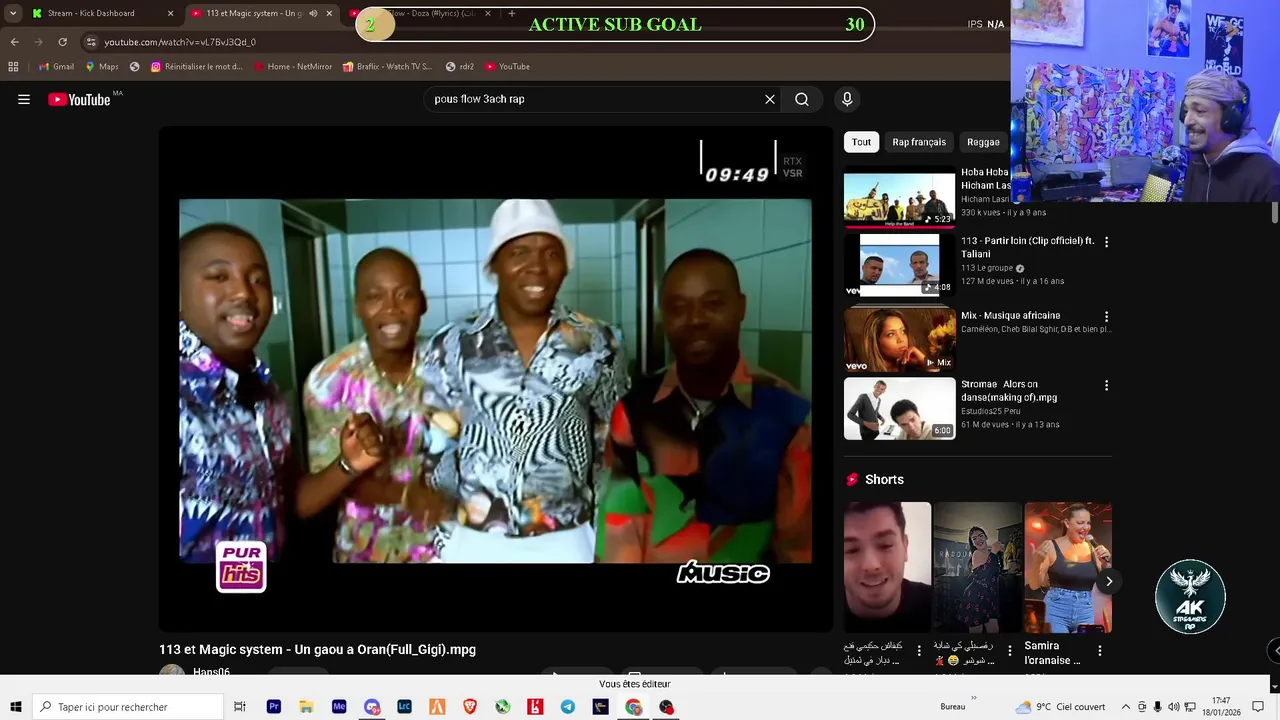Select the 'Reggae' filter chip
This screenshot has height=720, width=1280.
(983, 142)
